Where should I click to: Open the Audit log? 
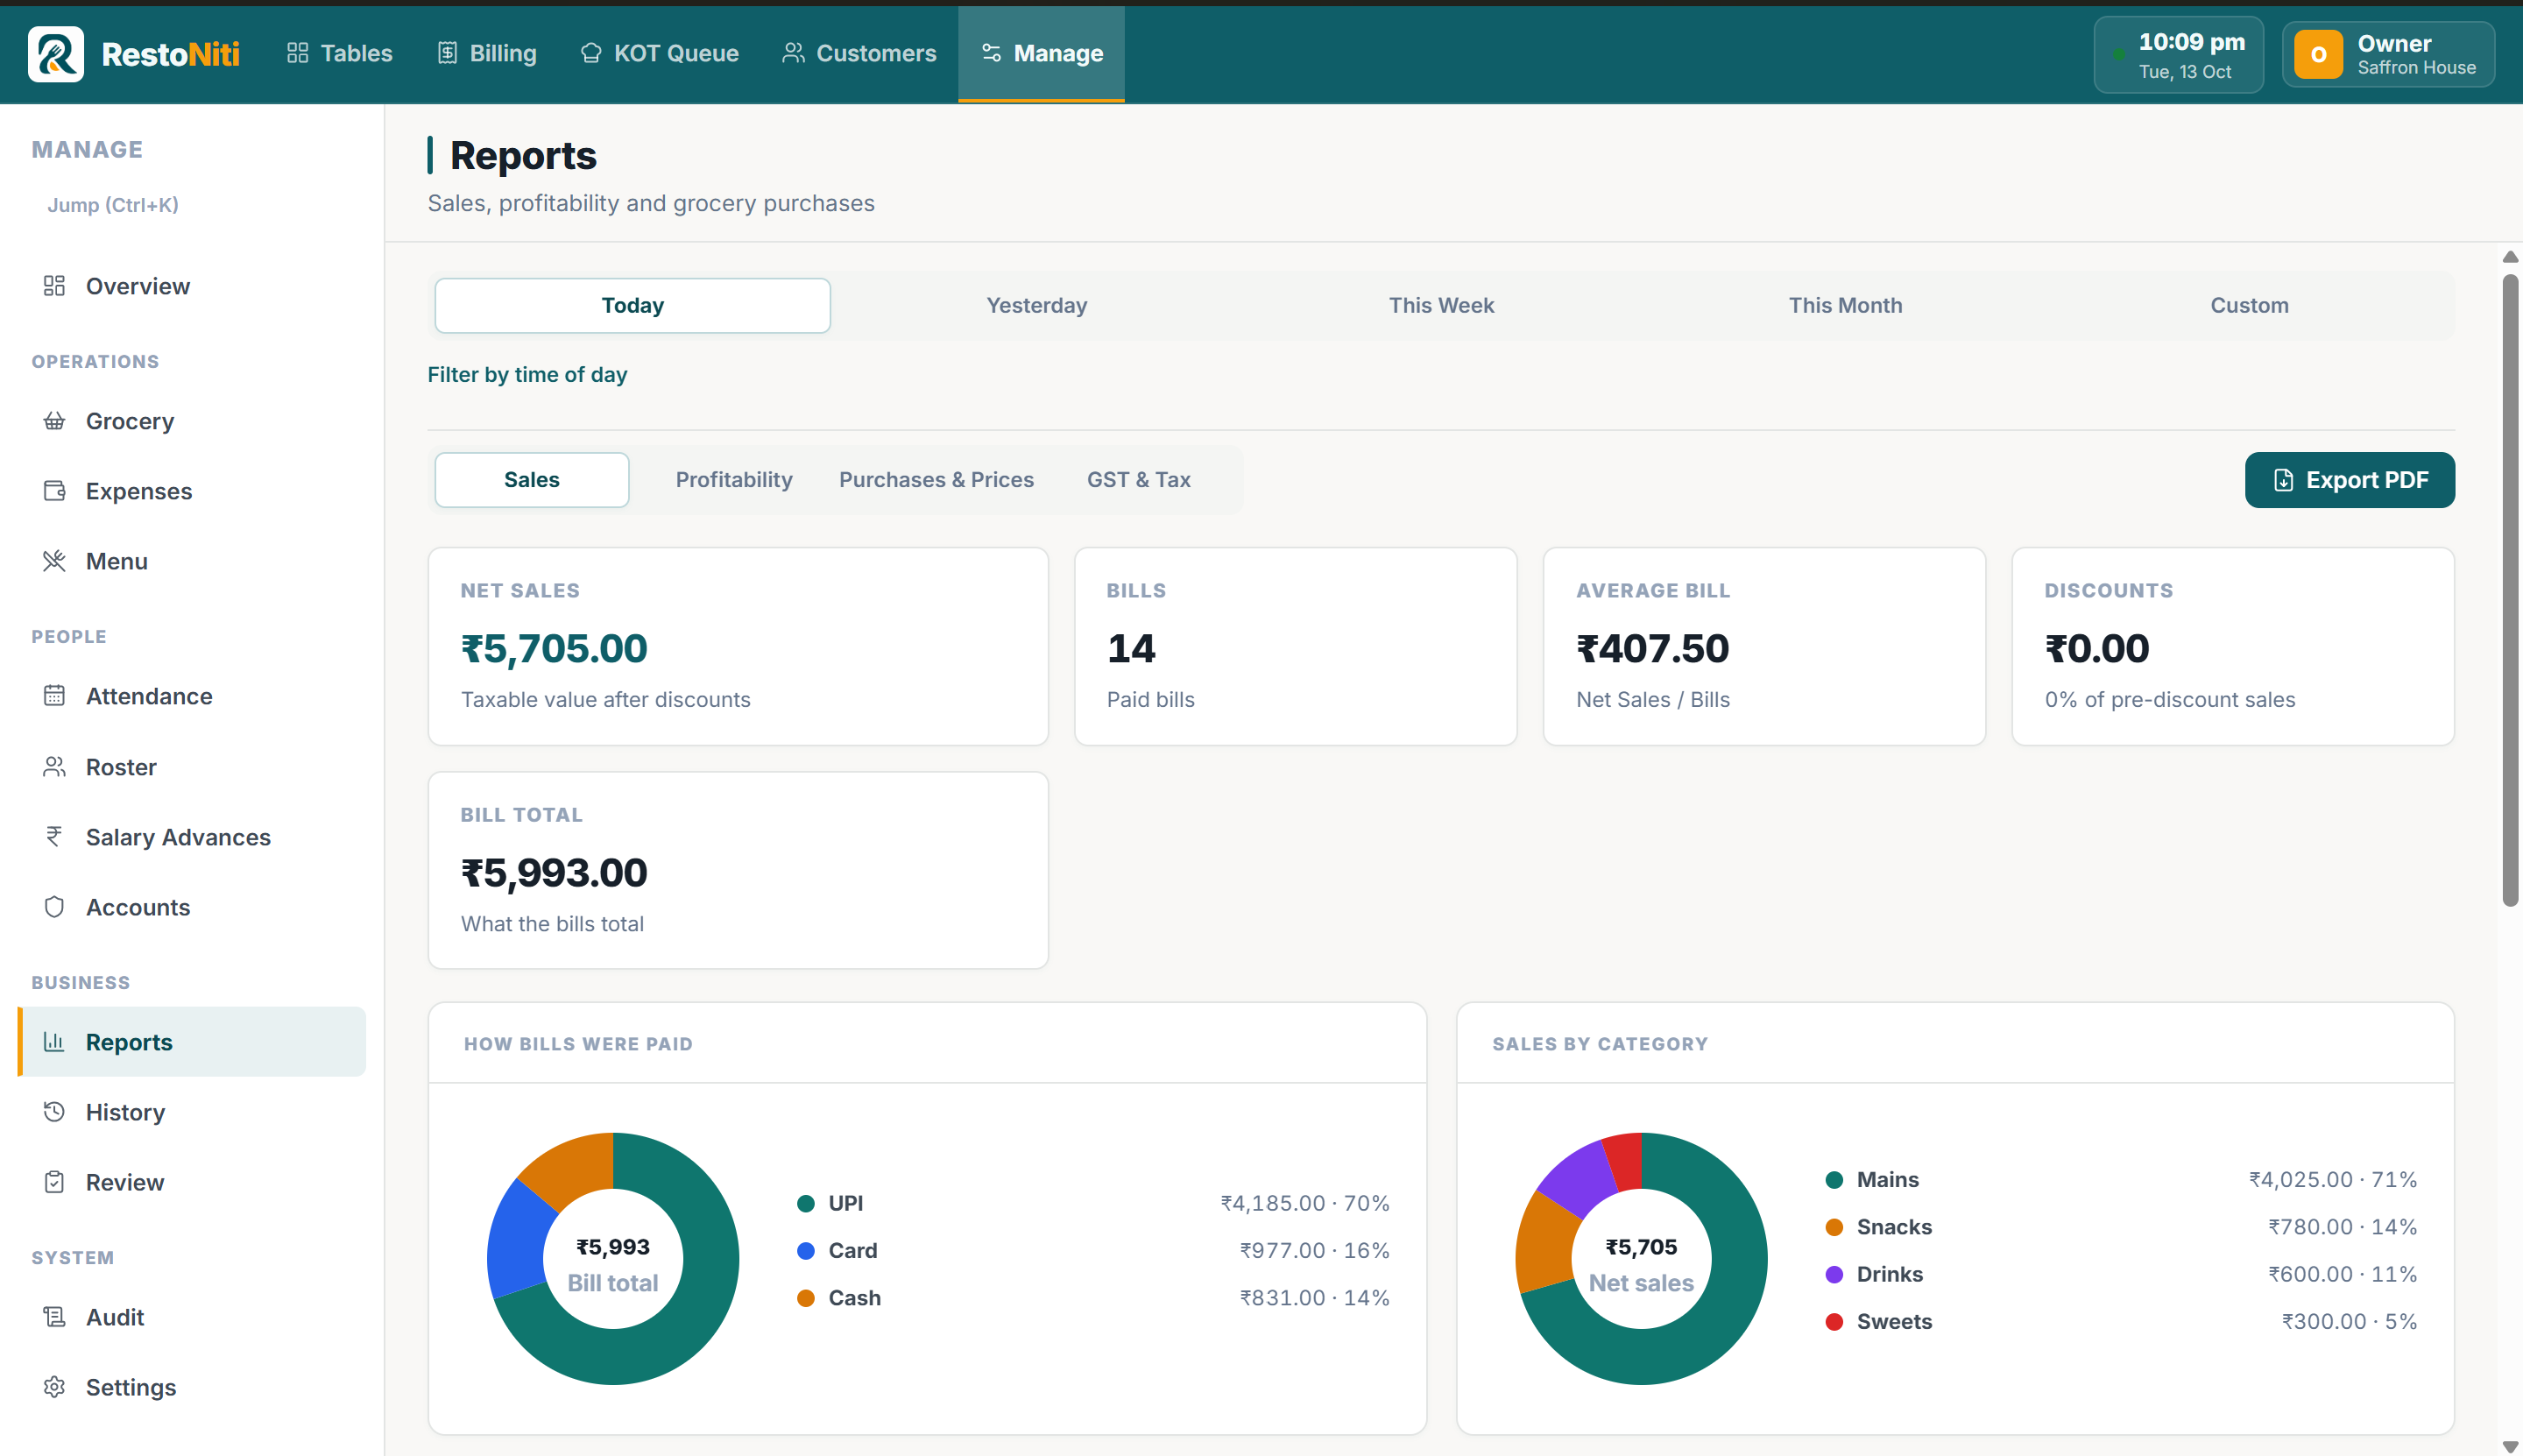click(x=192, y=1317)
